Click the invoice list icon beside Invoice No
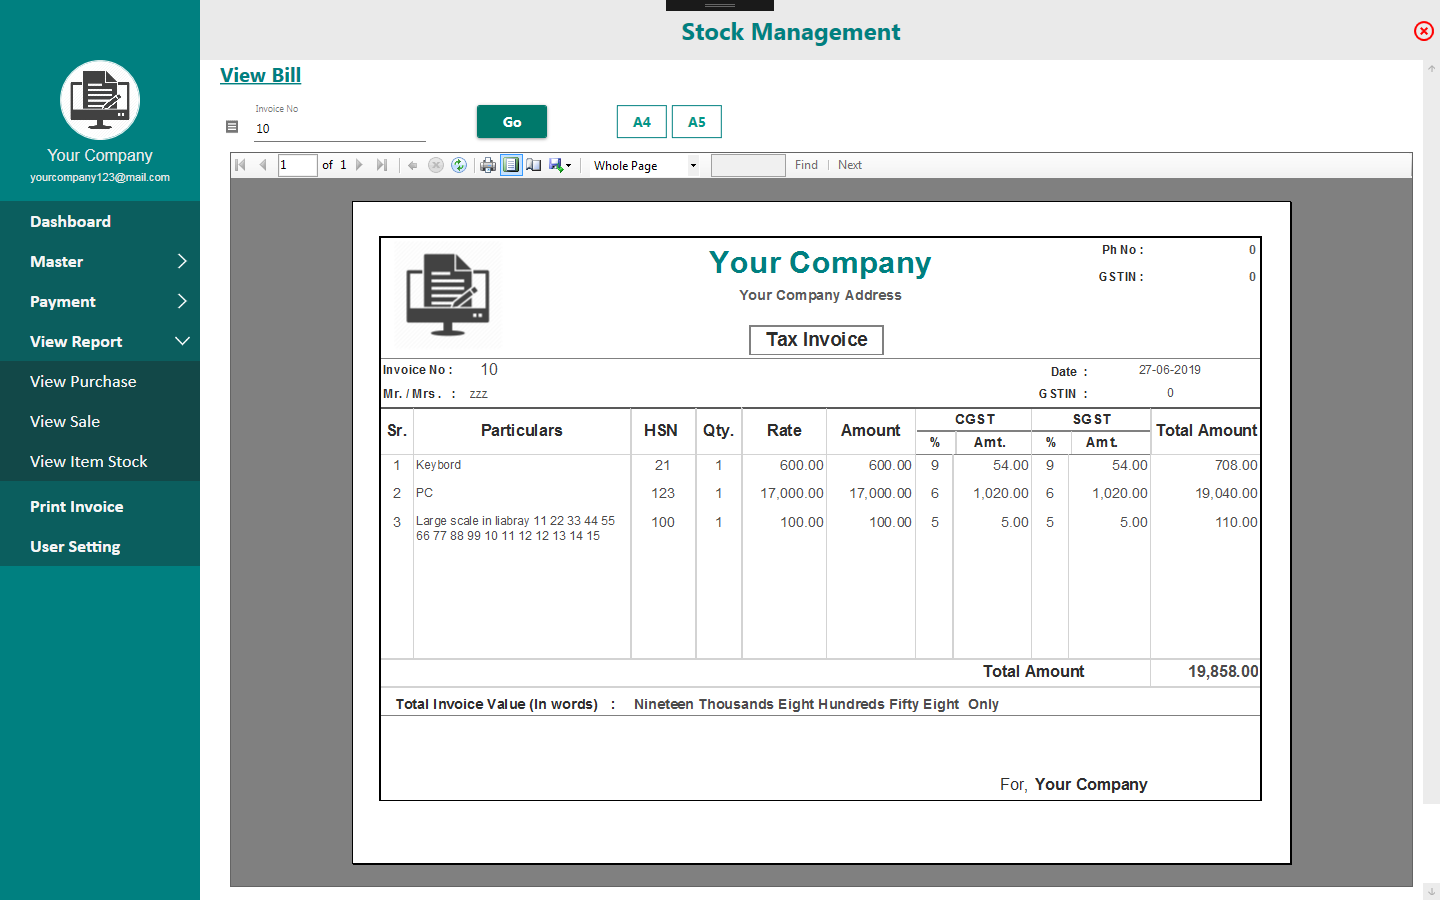Viewport: 1440px width, 900px height. pyautogui.click(x=232, y=127)
